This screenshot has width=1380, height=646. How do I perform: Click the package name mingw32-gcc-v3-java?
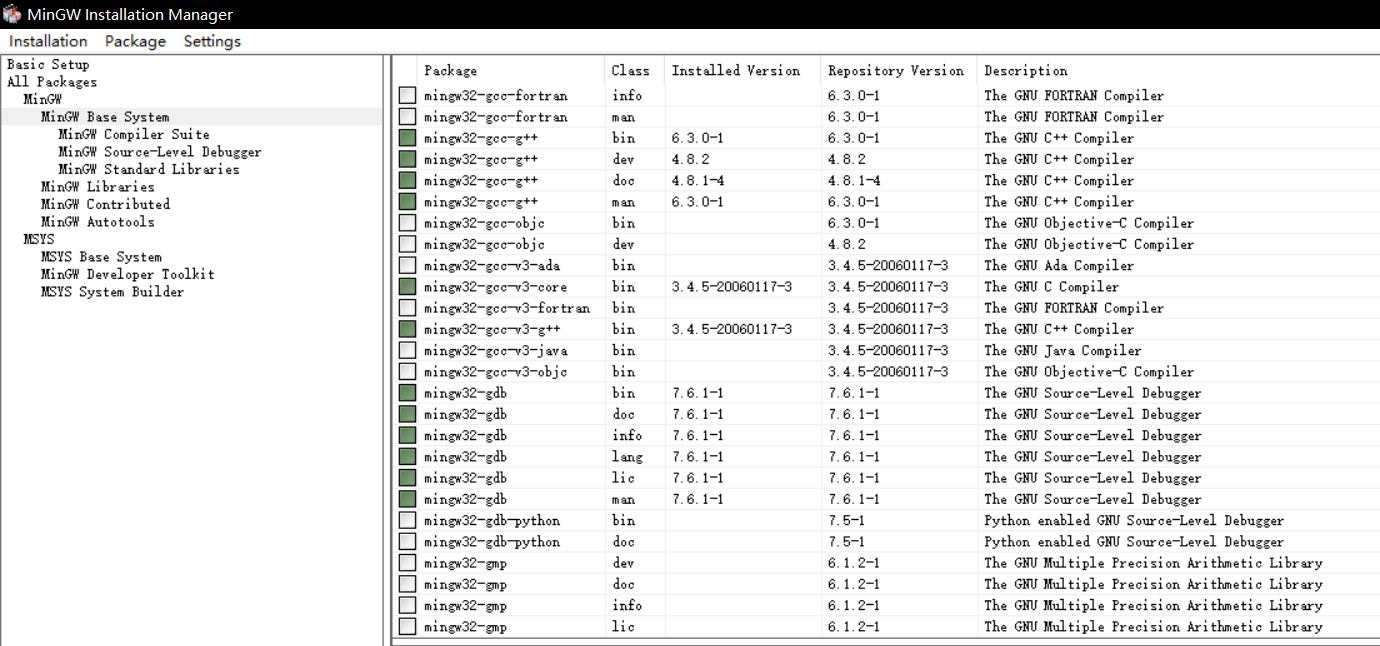tap(495, 351)
